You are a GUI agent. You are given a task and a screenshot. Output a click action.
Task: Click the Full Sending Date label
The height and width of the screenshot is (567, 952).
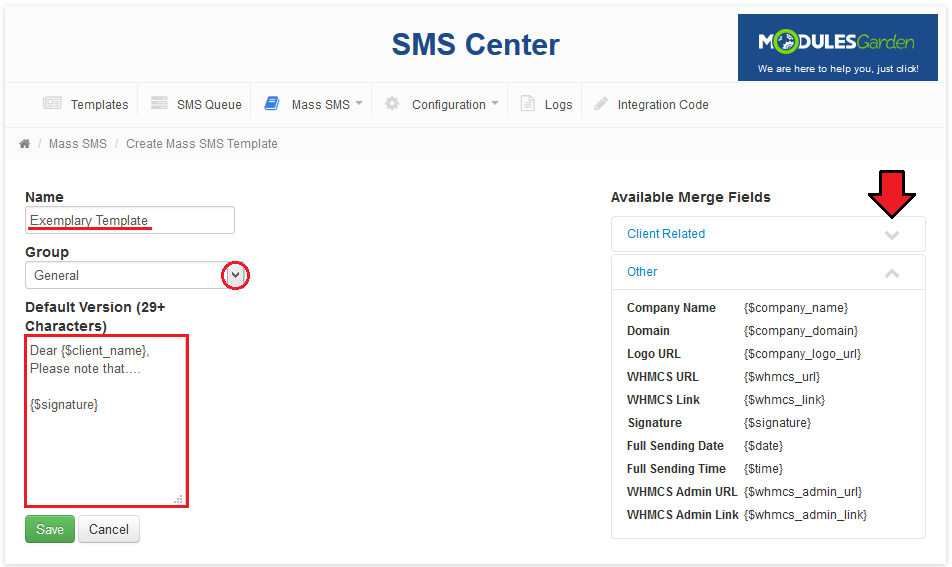[x=675, y=446]
